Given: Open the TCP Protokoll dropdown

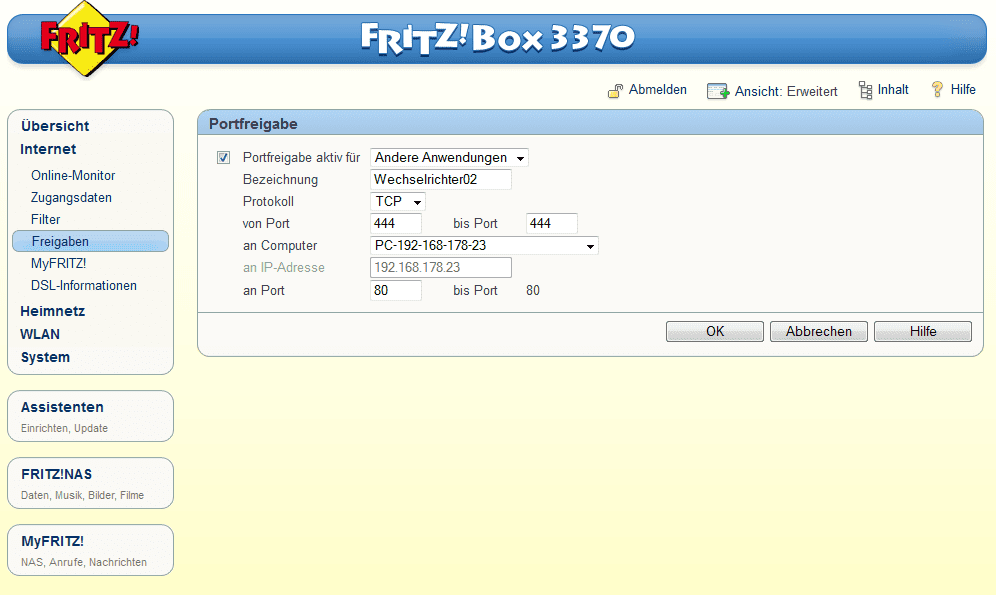Looking at the screenshot, I should (398, 201).
